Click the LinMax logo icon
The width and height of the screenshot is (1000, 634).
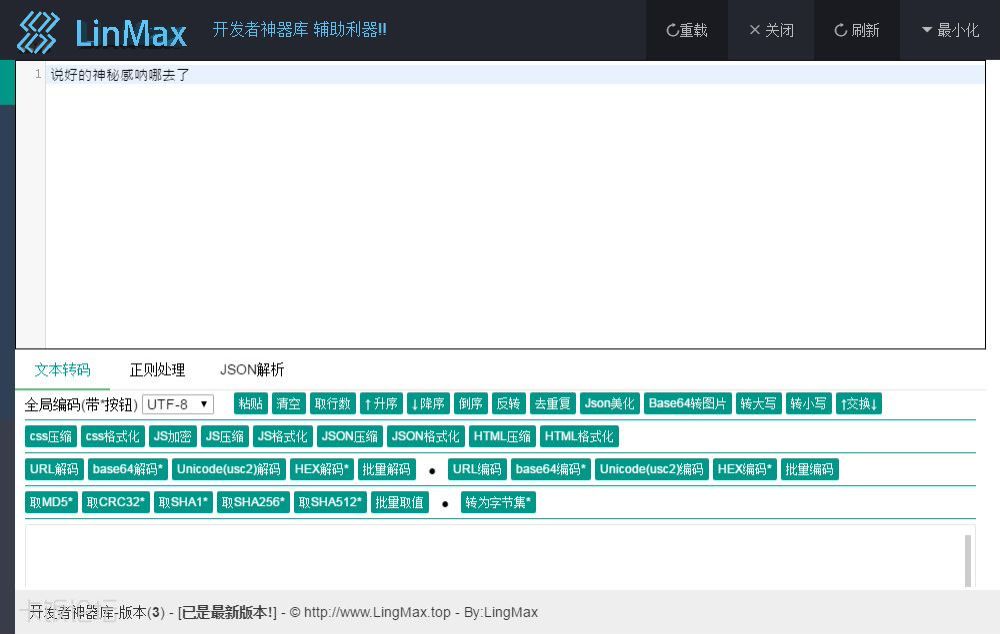coord(38,32)
